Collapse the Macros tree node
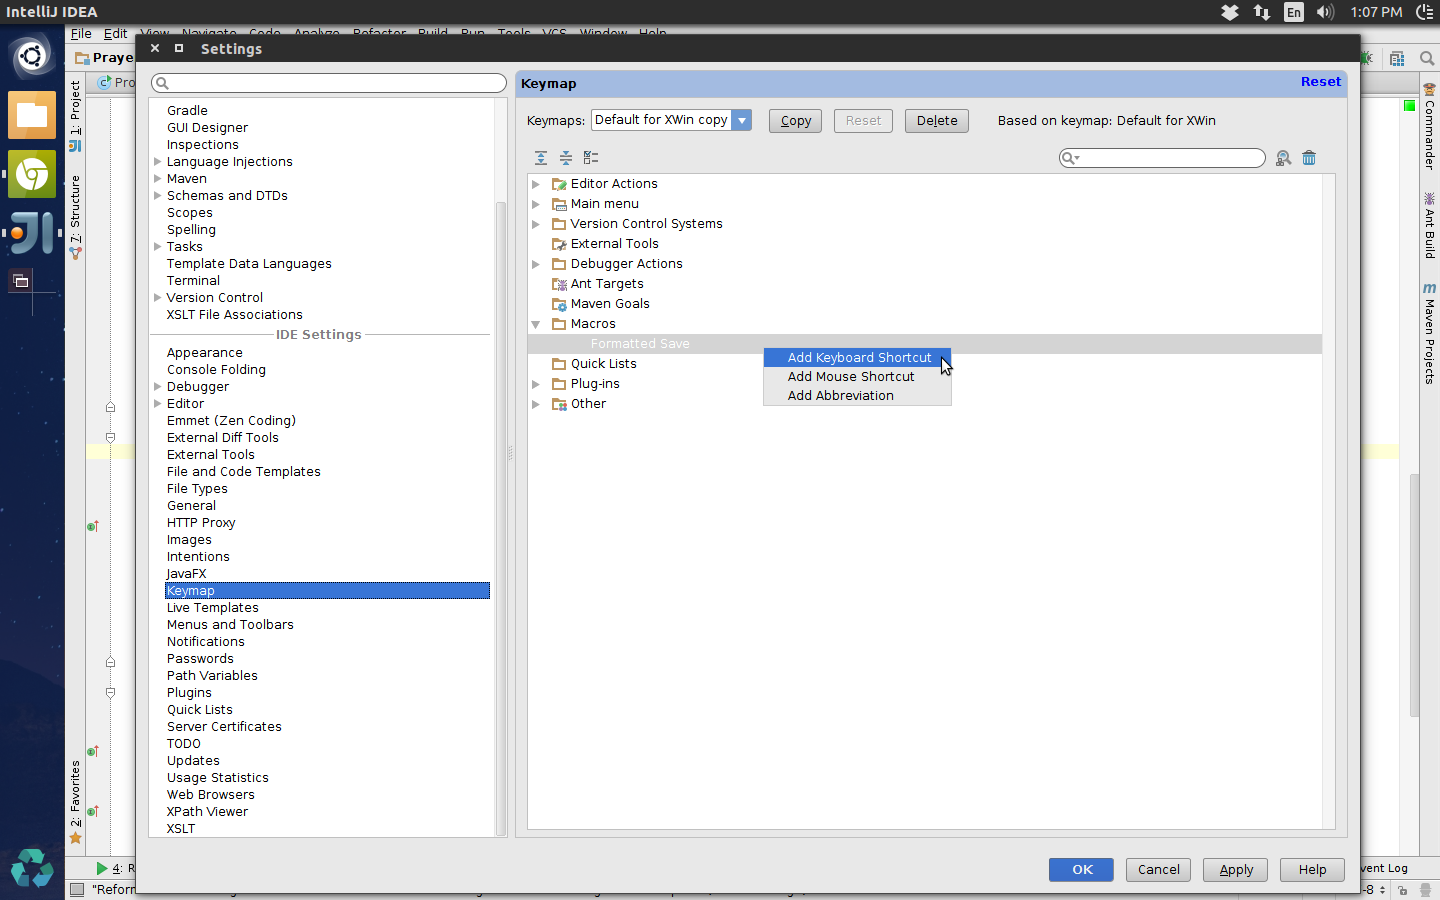This screenshot has width=1440, height=900. pos(536,324)
